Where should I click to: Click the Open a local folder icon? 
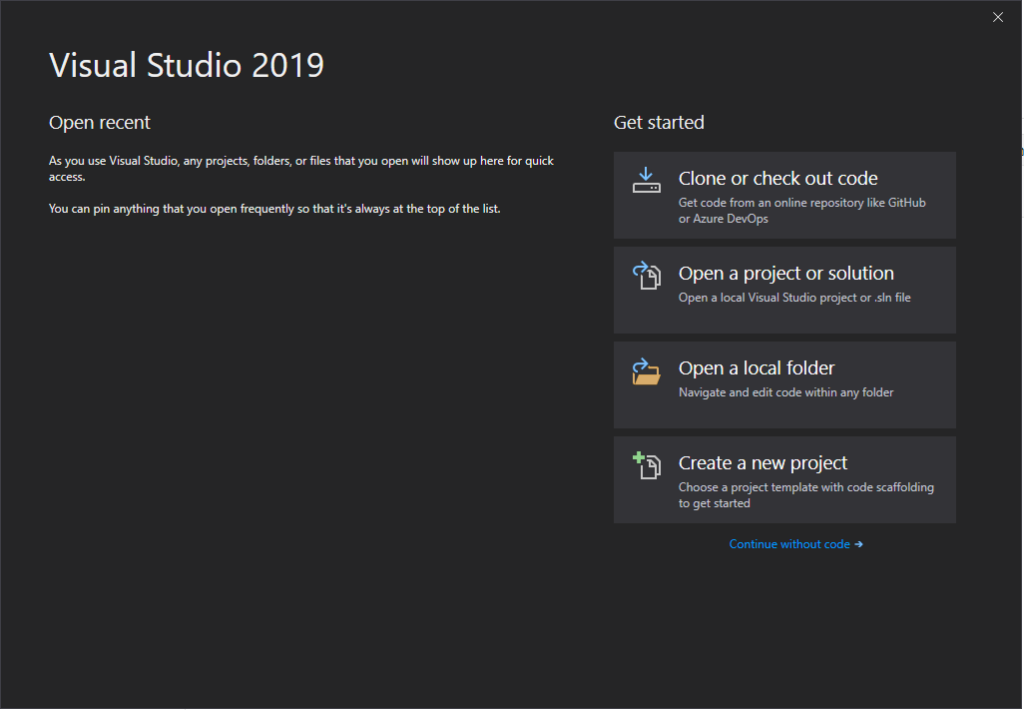(x=646, y=371)
